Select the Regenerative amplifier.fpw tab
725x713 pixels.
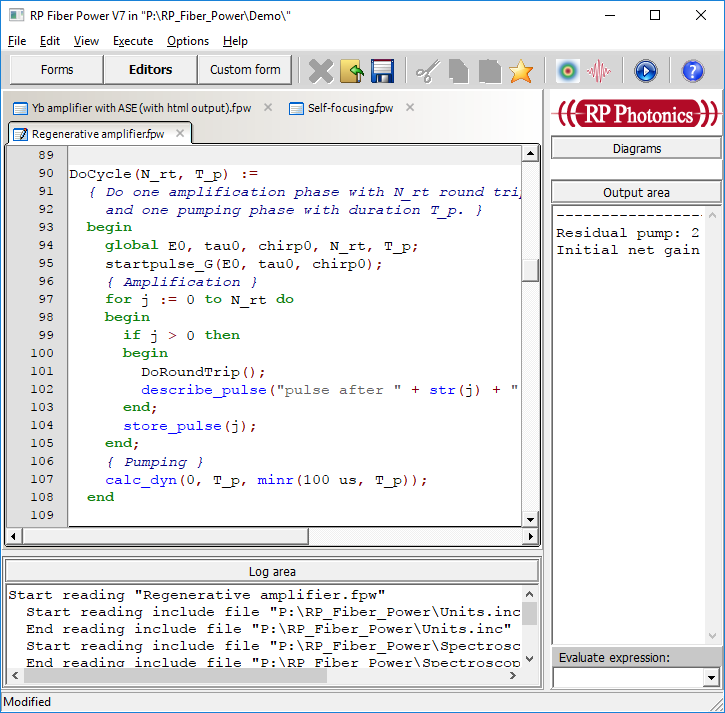(98, 134)
